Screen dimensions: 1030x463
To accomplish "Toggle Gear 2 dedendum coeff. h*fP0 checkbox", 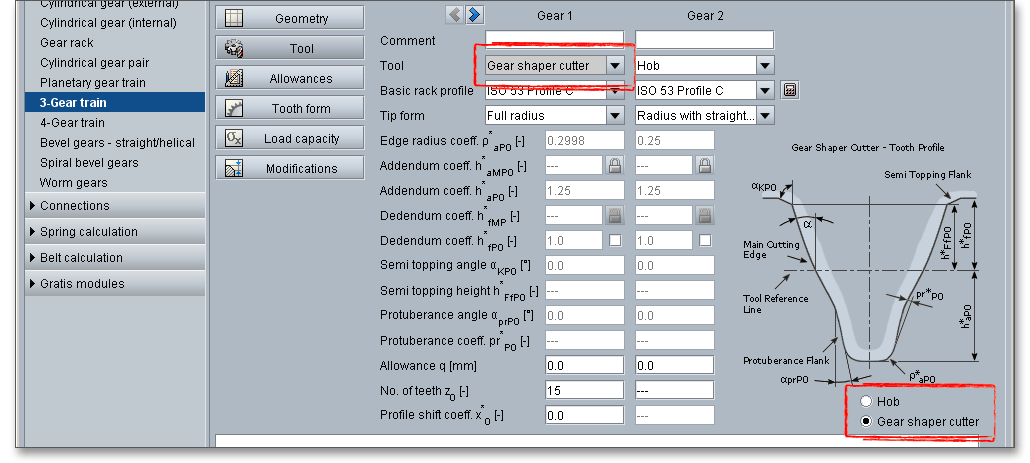I will tap(705, 240).
